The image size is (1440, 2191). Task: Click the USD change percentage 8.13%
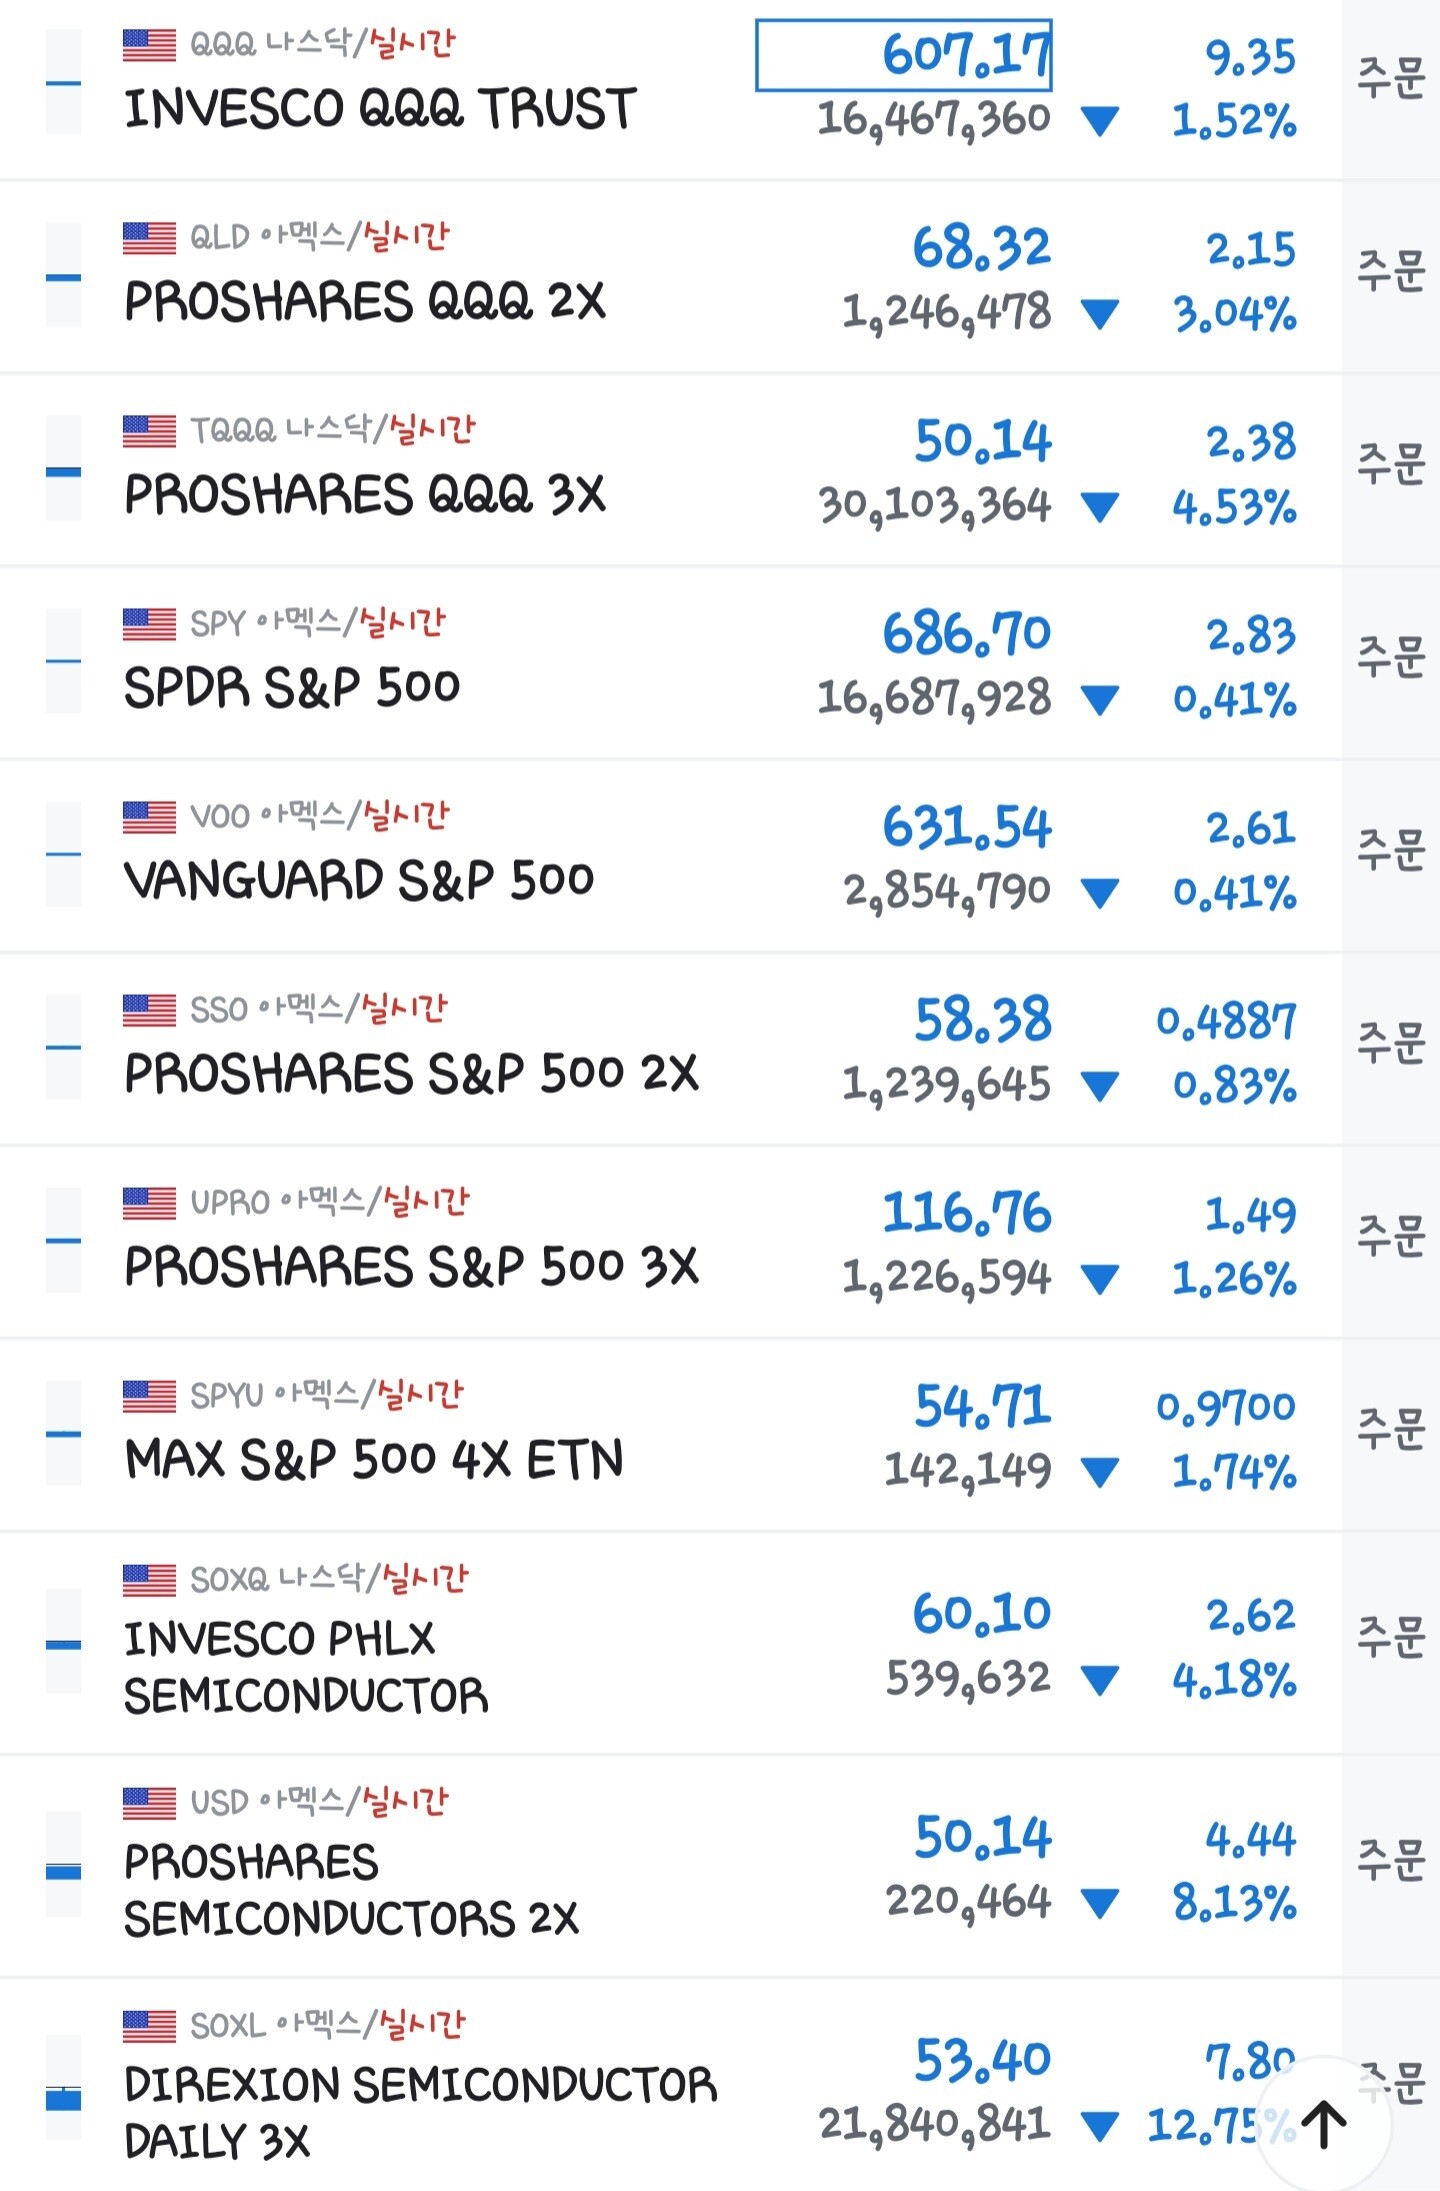(1235, 1903)
